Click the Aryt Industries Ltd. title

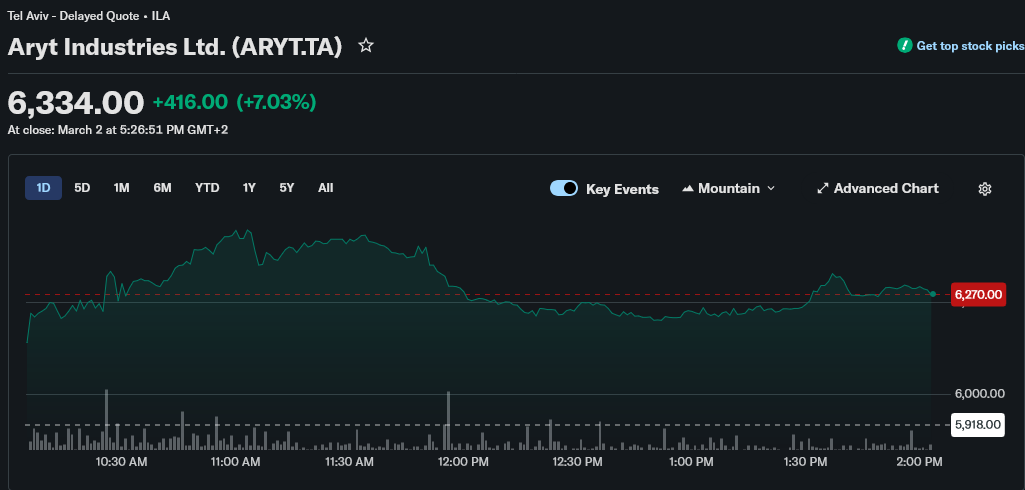tap(175, 47)
